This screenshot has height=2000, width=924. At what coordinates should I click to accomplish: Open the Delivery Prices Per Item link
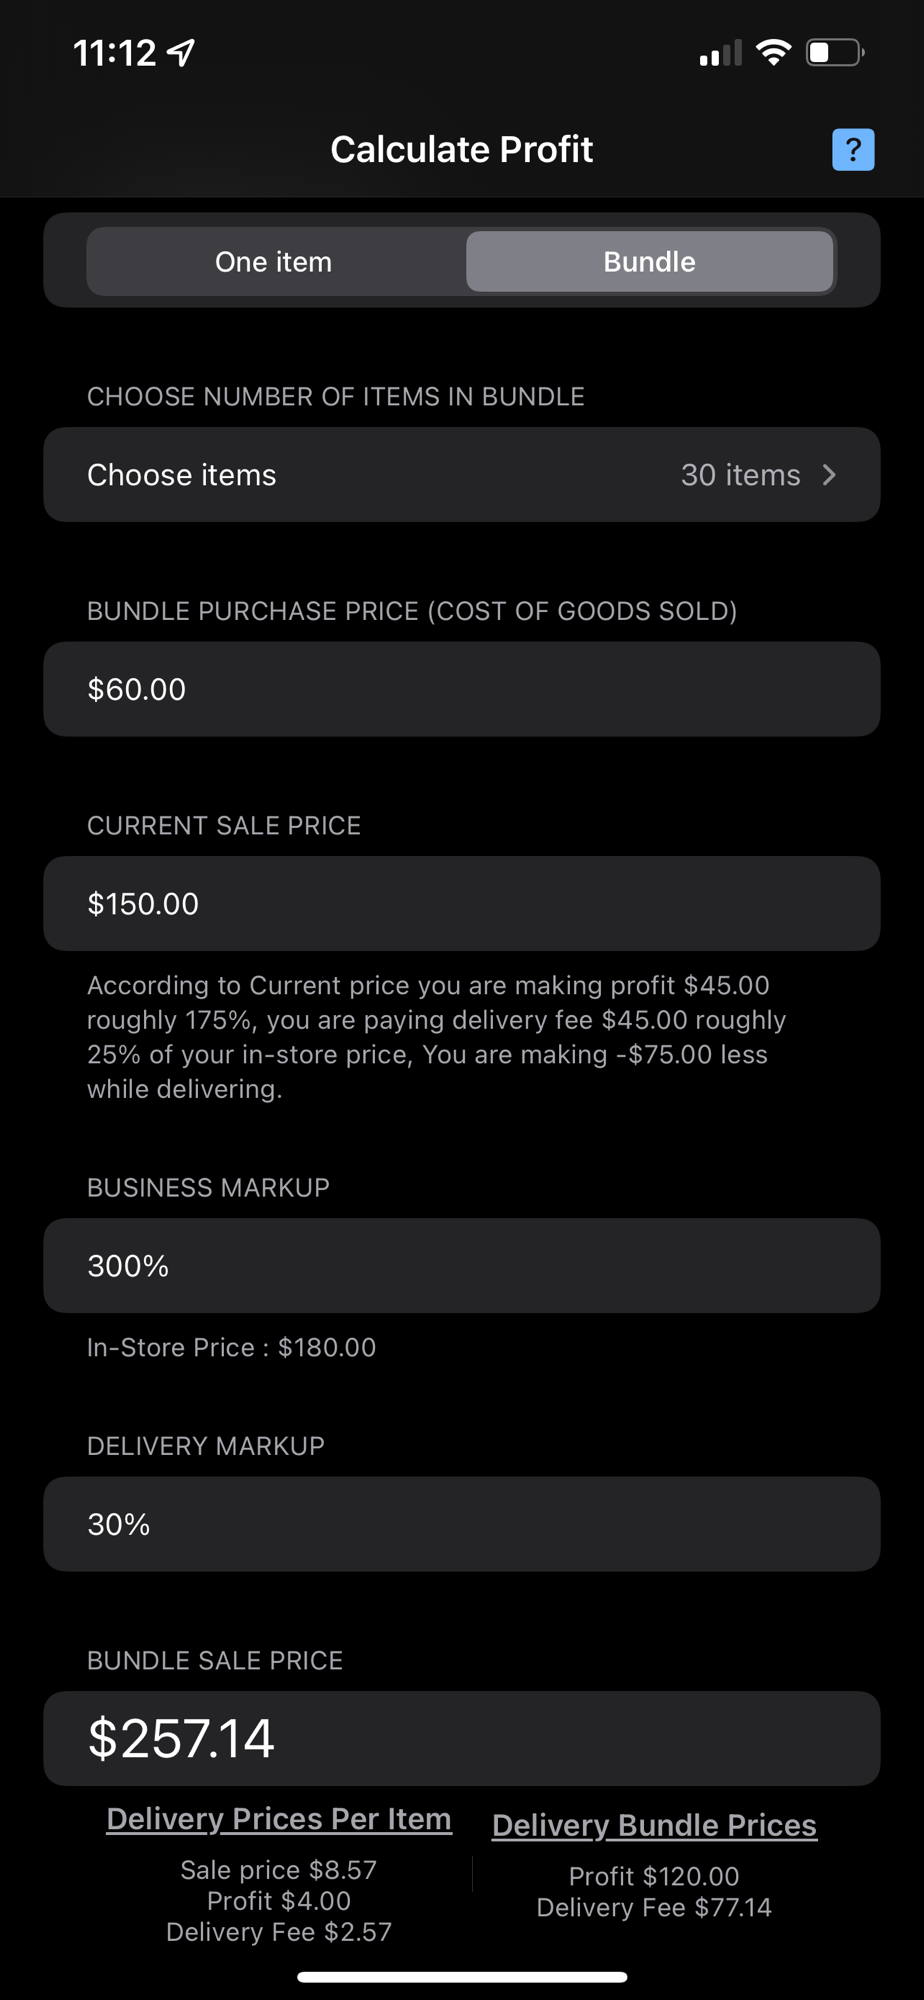(x=279, y=1819)
